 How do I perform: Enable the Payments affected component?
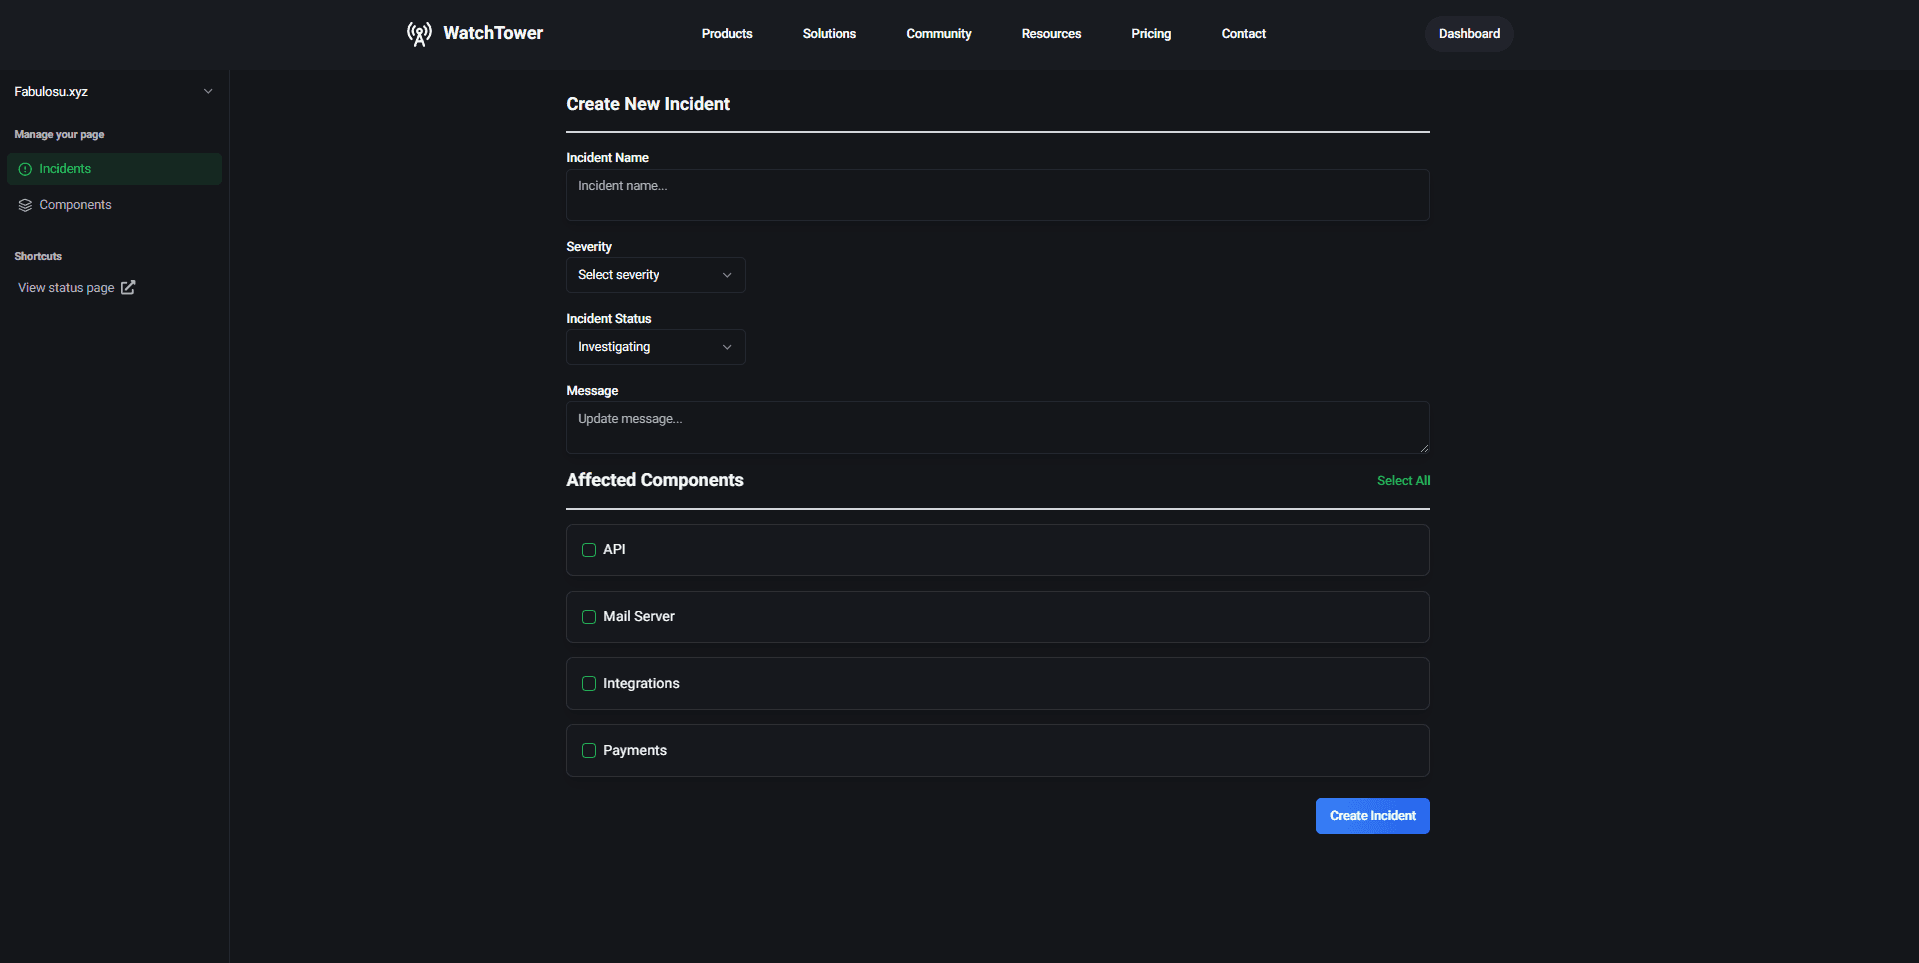point(589,750)
